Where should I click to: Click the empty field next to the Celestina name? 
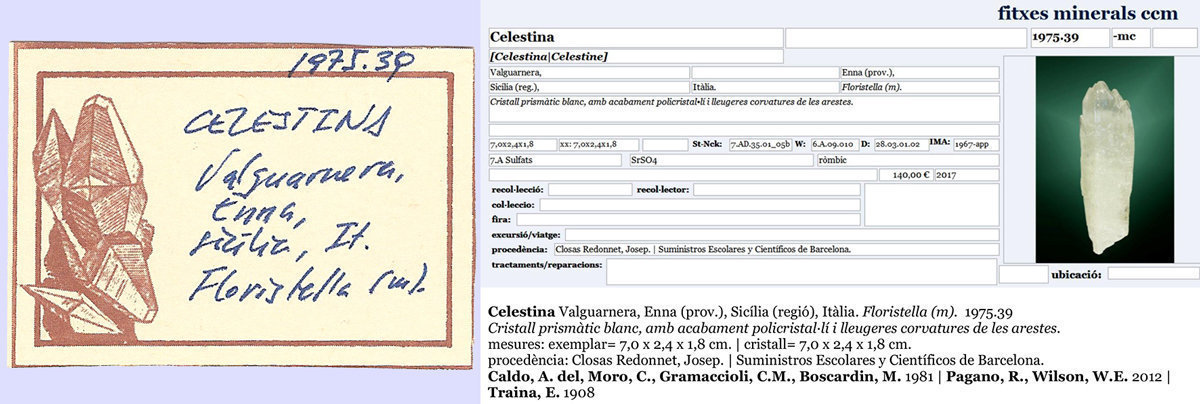[x=906, y=39]
